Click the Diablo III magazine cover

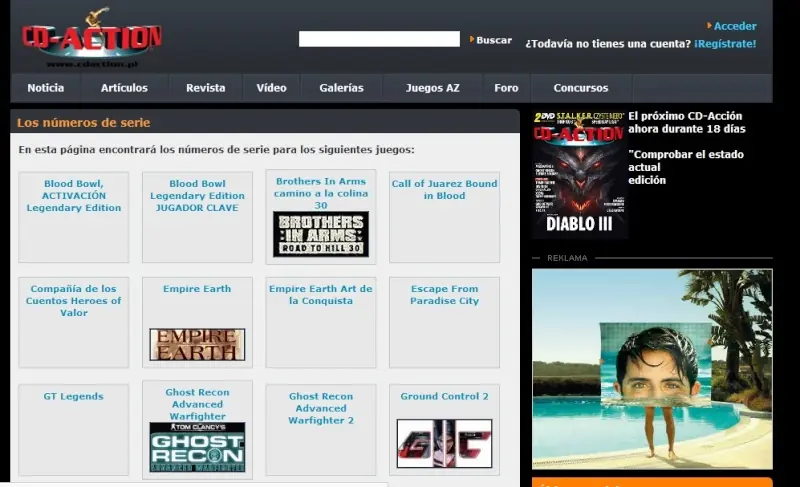point(580,174)
